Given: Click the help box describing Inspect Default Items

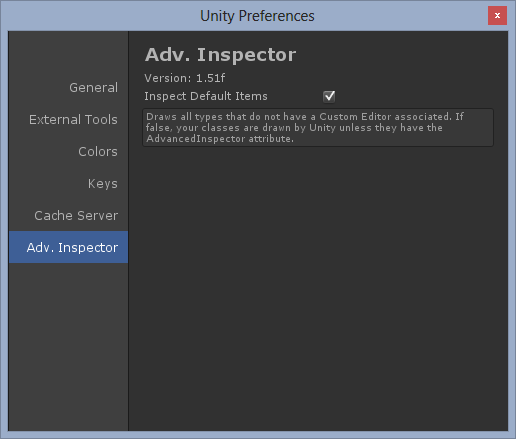Looking at the screenshot, I should coord(318,127).
